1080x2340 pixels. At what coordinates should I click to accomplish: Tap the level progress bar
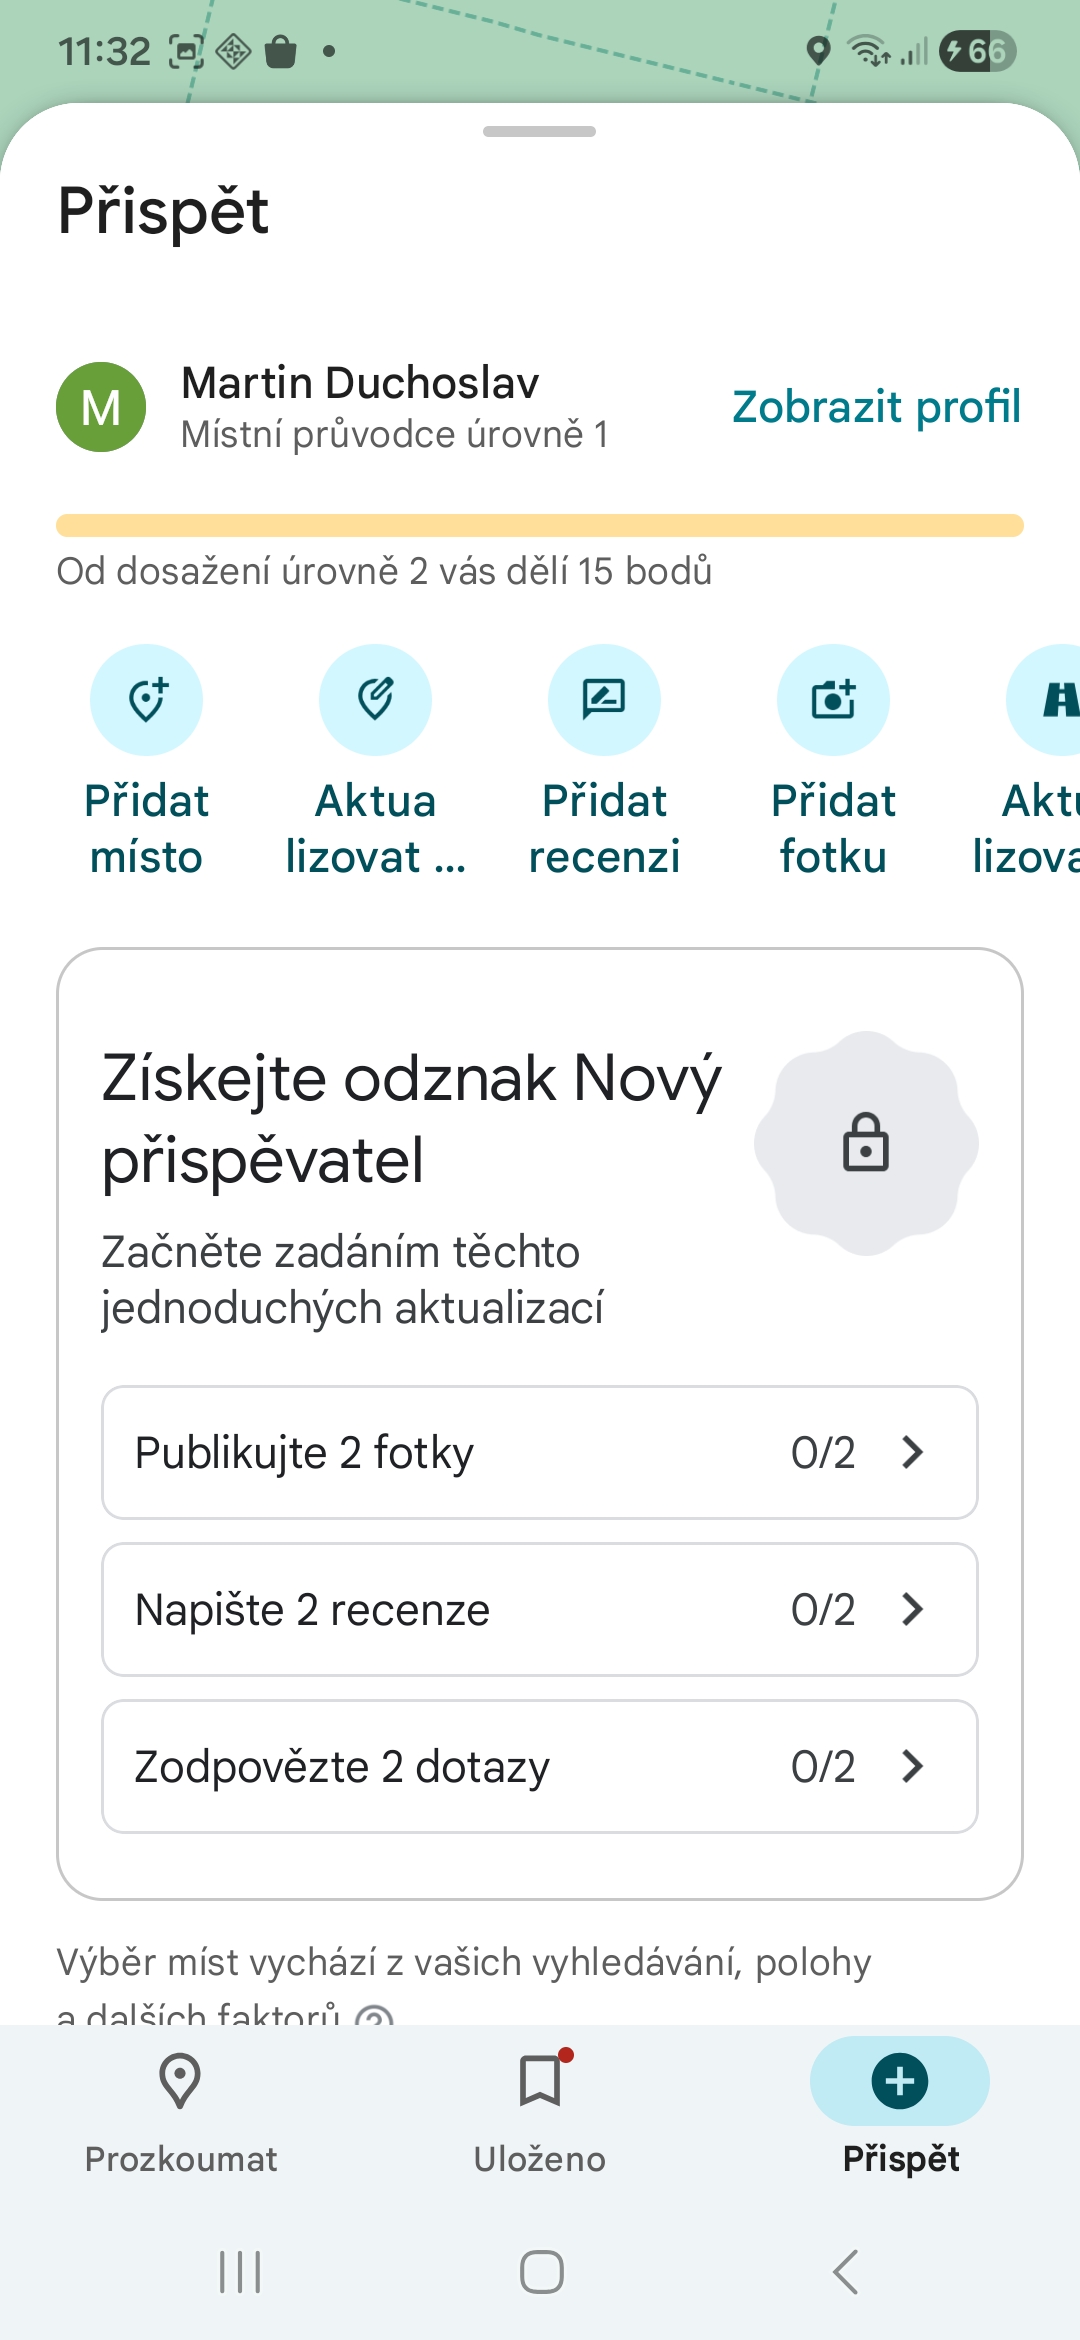click(x=540, y=526)
